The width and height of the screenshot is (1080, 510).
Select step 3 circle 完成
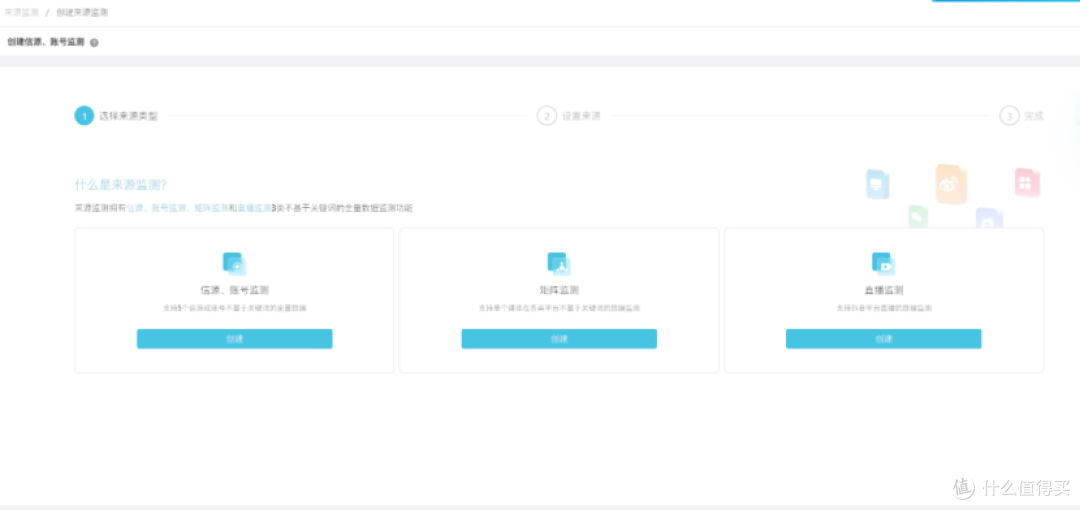(1009, 116)
